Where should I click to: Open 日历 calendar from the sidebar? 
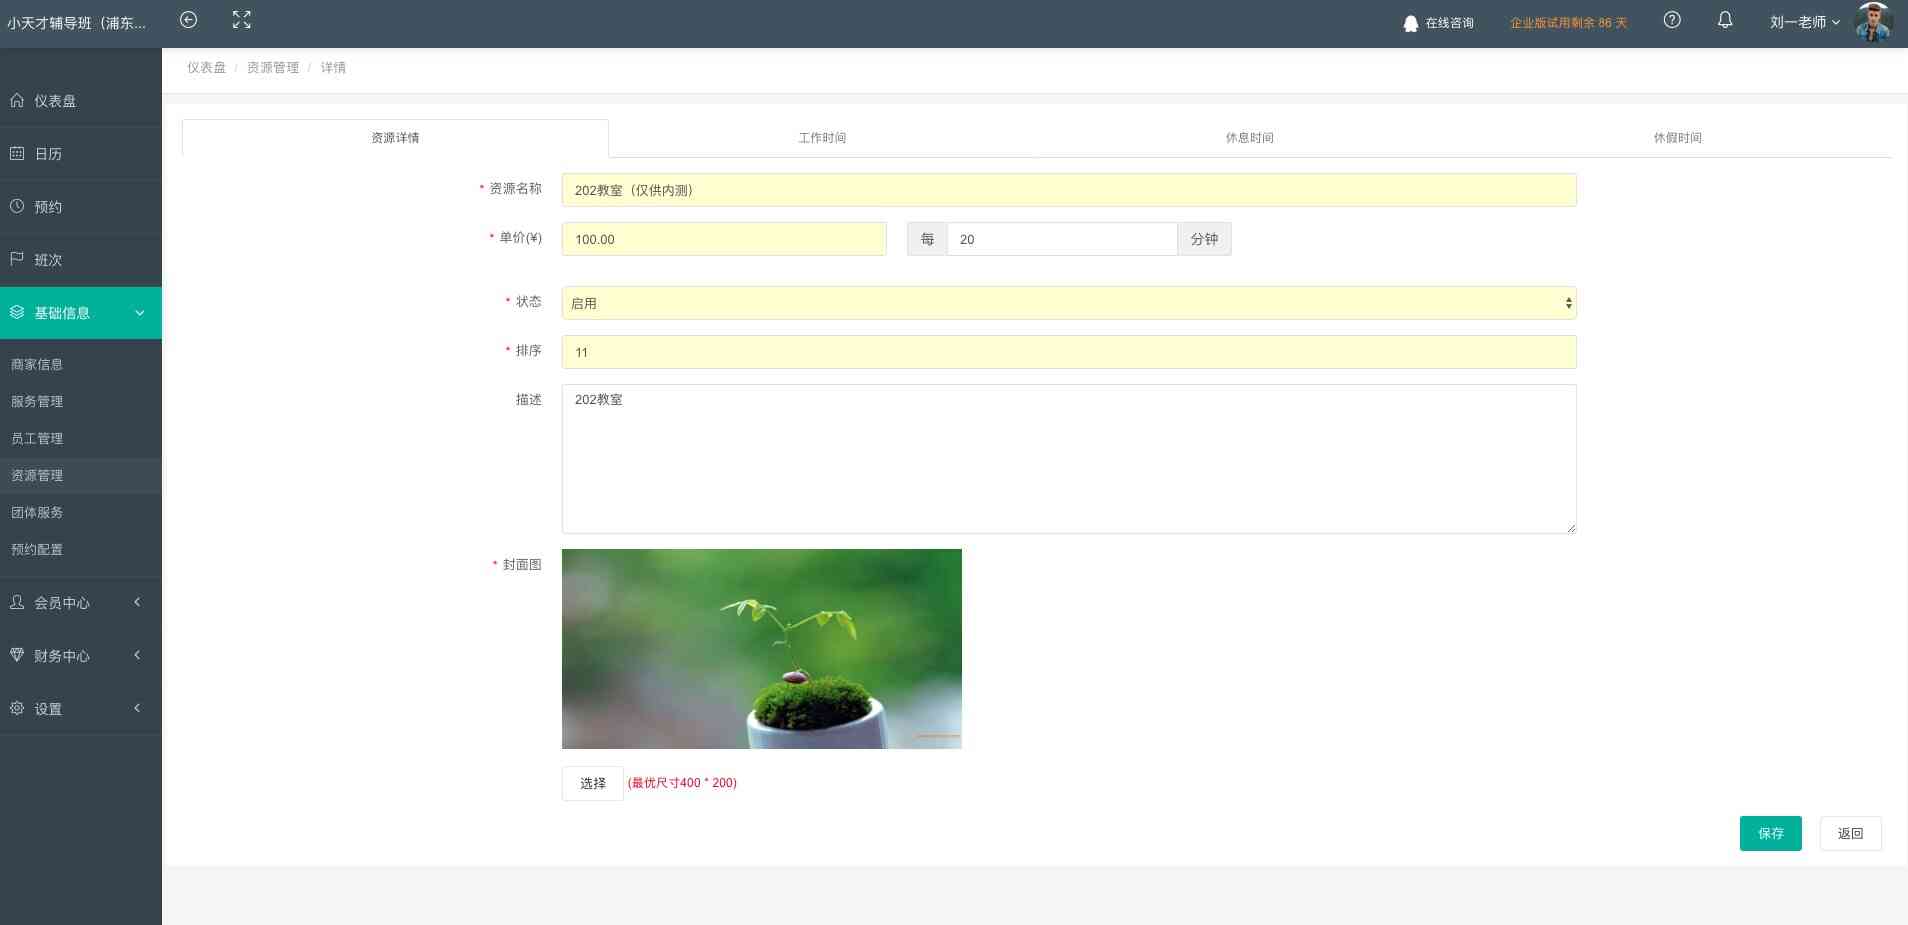48,154
